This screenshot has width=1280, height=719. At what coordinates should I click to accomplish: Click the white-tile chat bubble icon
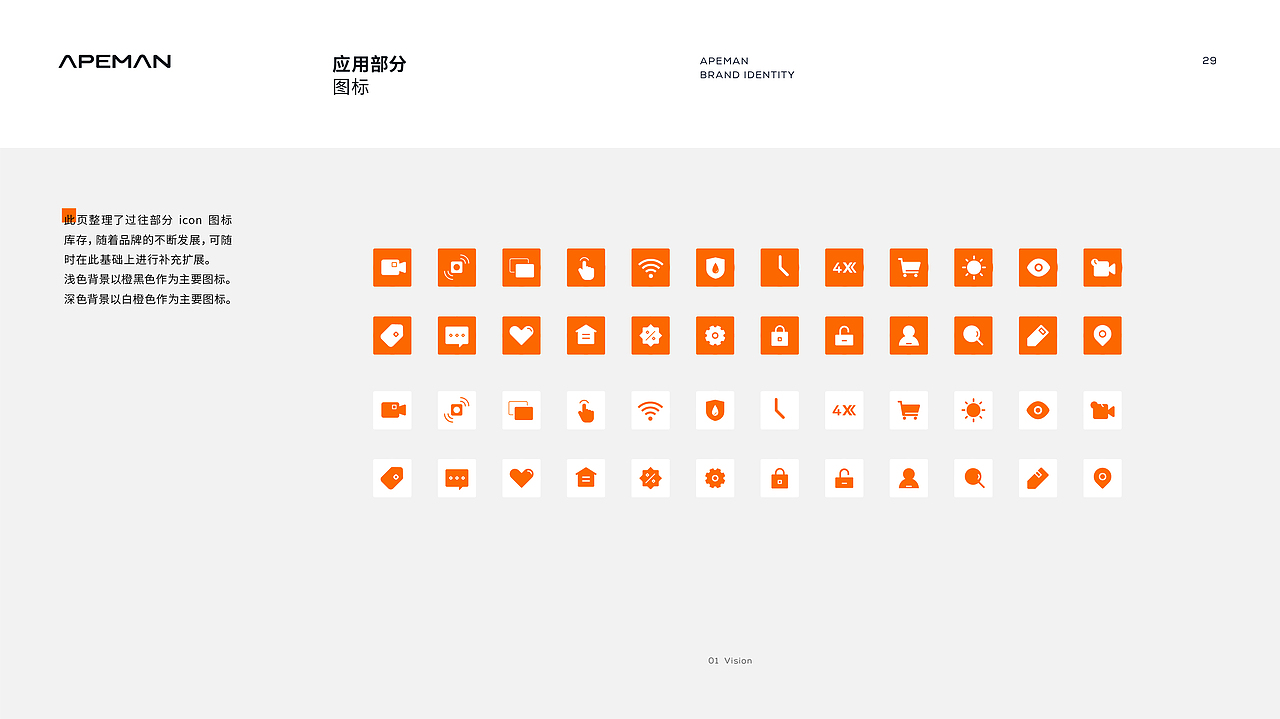pos(457,478)
